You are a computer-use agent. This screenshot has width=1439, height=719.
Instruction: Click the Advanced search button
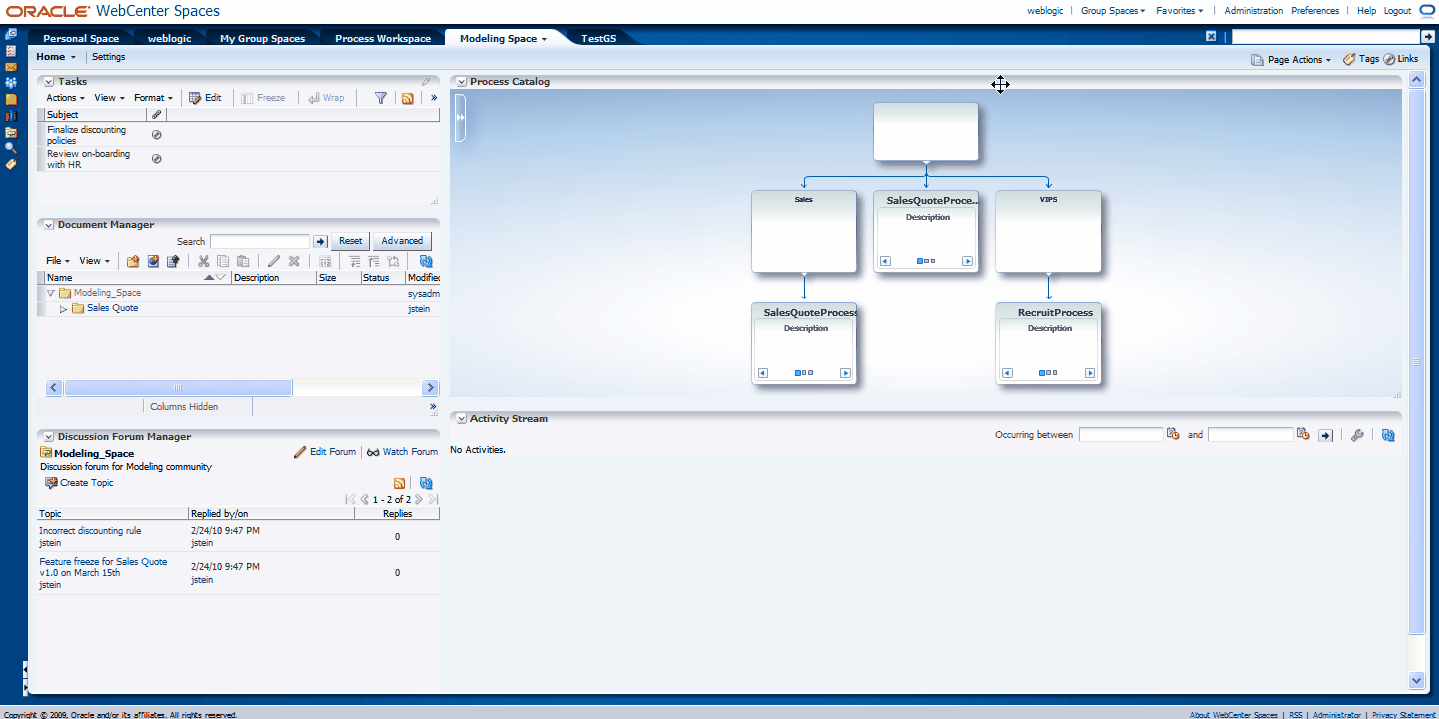point(402,241)
